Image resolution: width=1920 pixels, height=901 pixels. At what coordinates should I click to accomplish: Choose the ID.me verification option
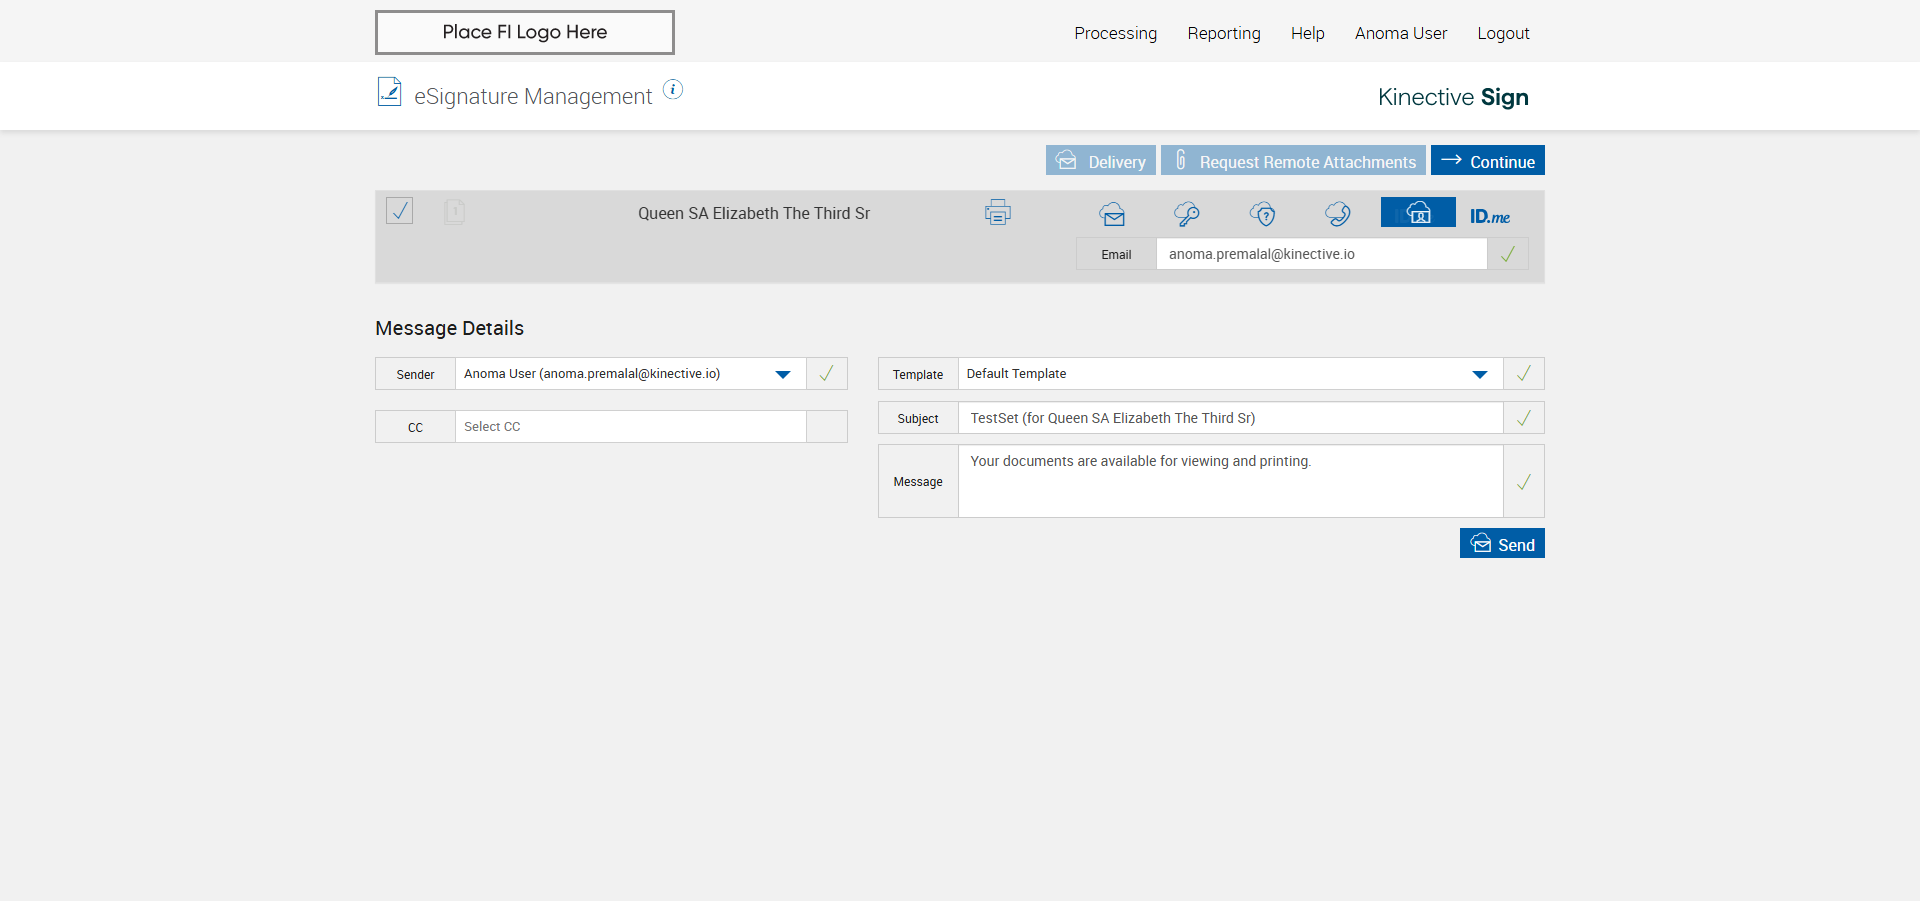(x=1489, y=216)
